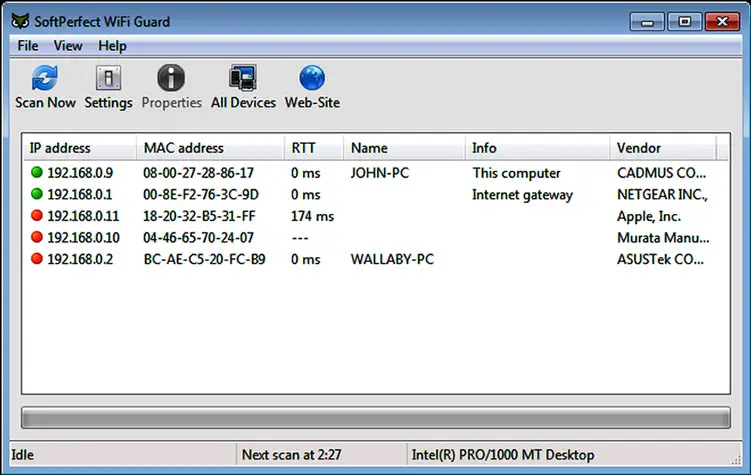
Task: Open the File menu
Action: (x=28, y=46)
